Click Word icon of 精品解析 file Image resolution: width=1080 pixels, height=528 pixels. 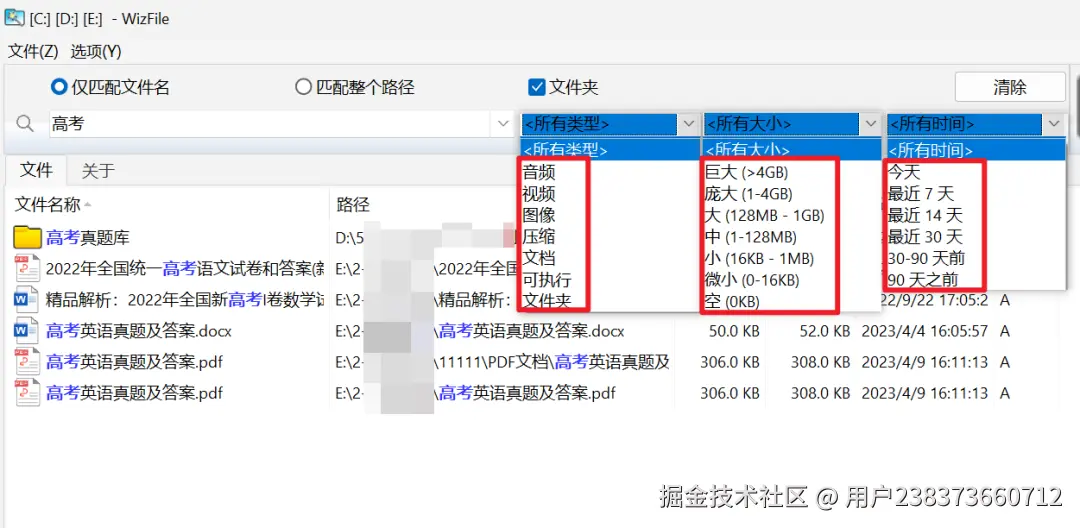tap(27, 300)
